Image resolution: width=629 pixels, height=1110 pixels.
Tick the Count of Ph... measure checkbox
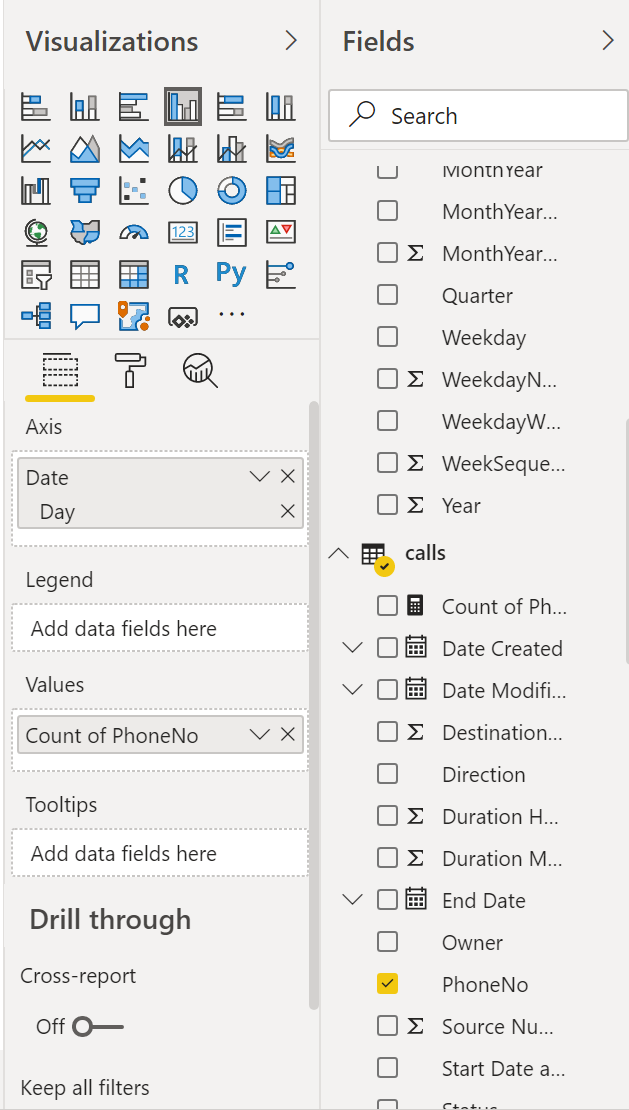coord(387,606)
